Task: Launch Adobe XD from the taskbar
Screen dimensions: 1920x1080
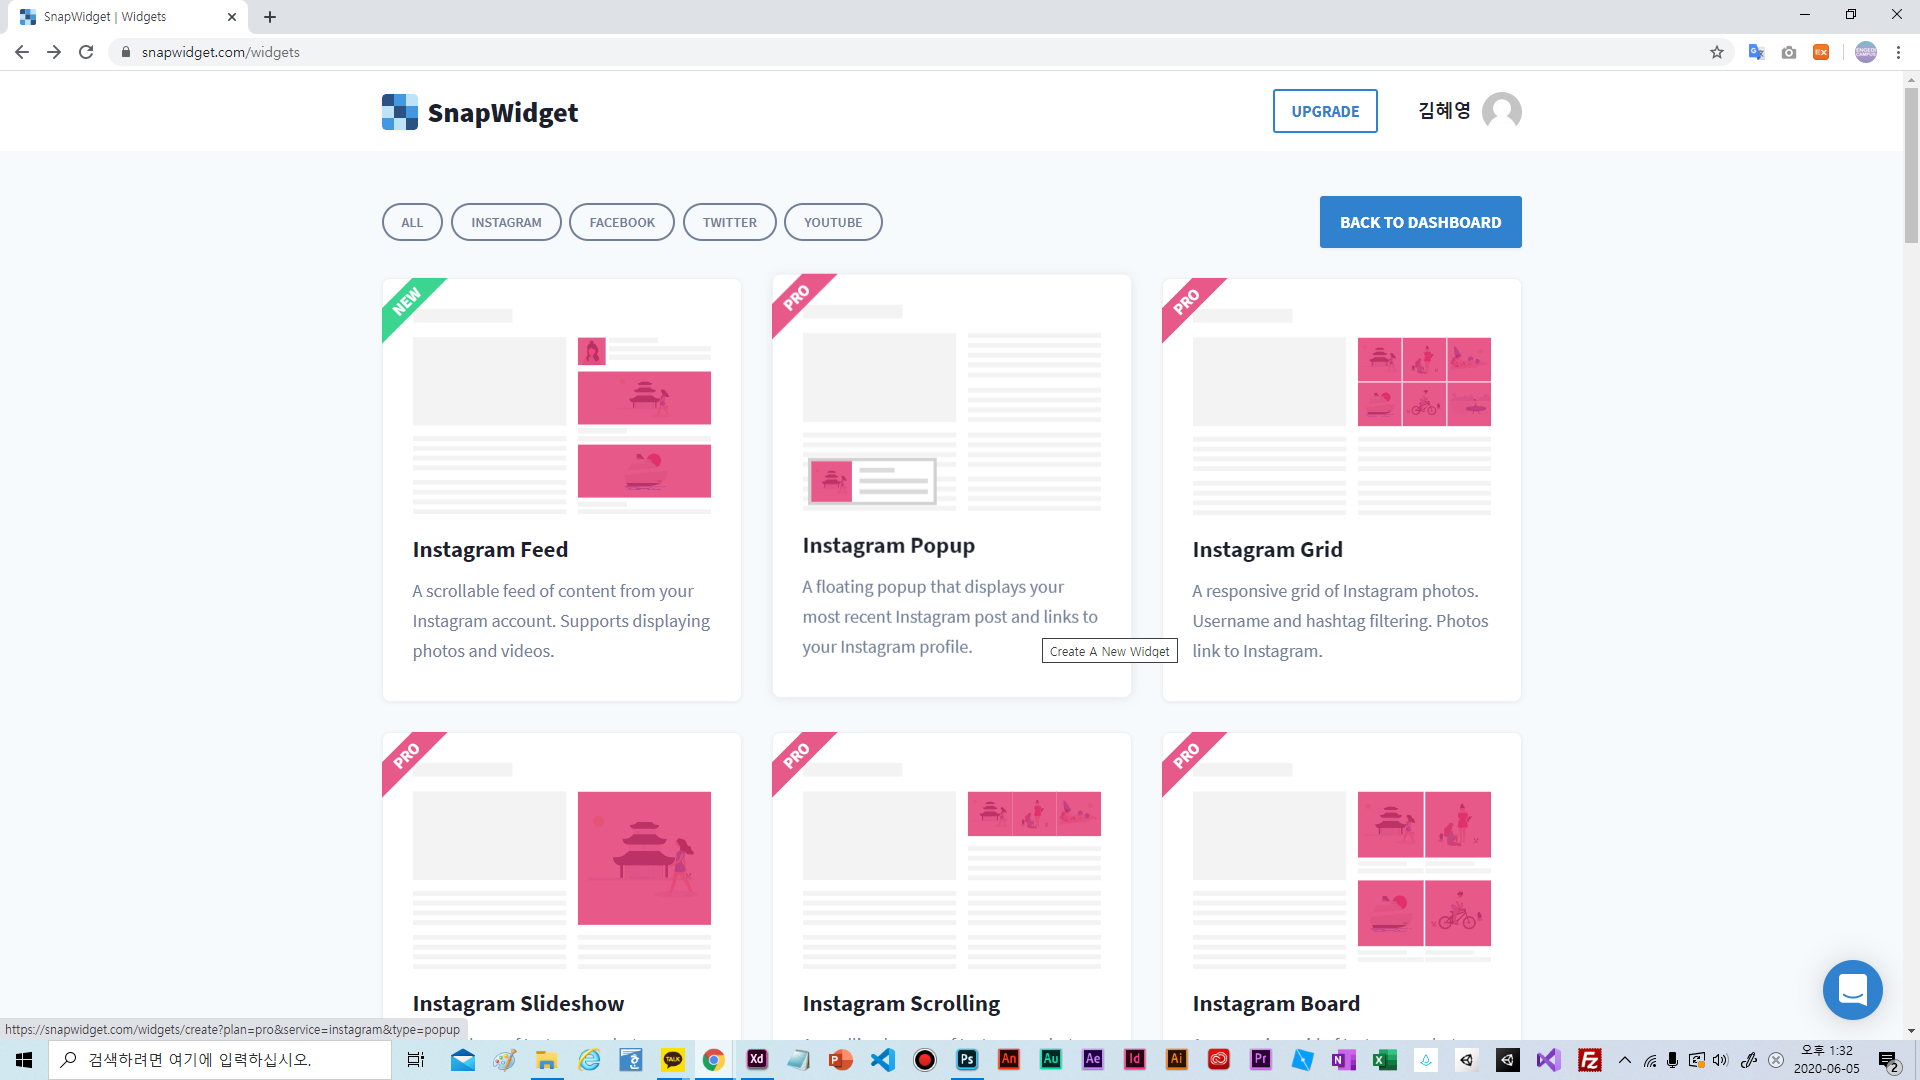Action: (757, 1059)
